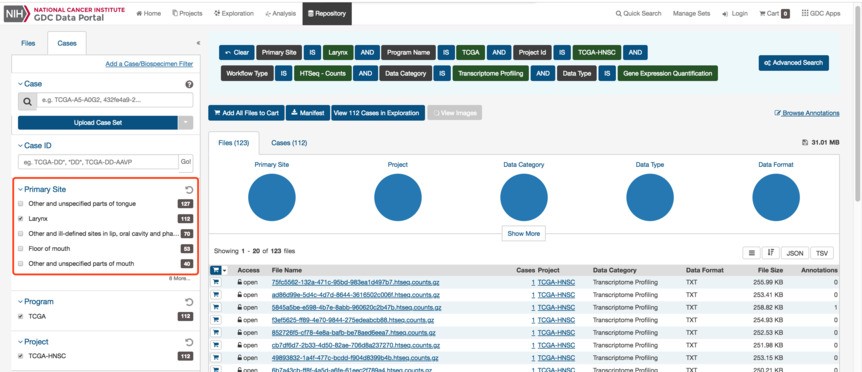Viewport: 862px width, 372px height.
Task: Add first htseq counts file to cart
Action: point(216,282)
